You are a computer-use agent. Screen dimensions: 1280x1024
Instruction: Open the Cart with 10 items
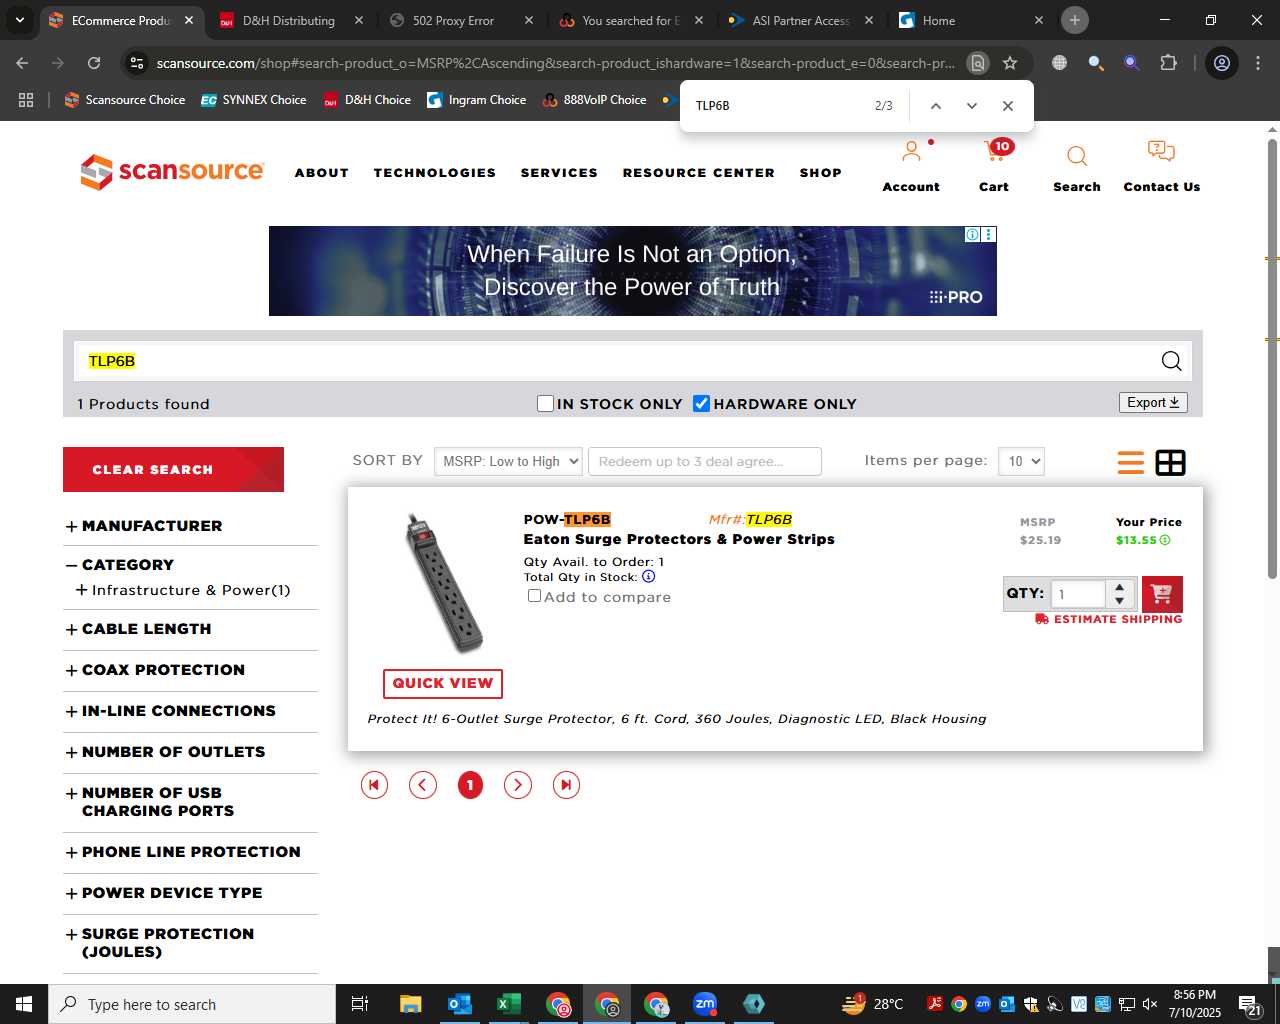(995, 152)
